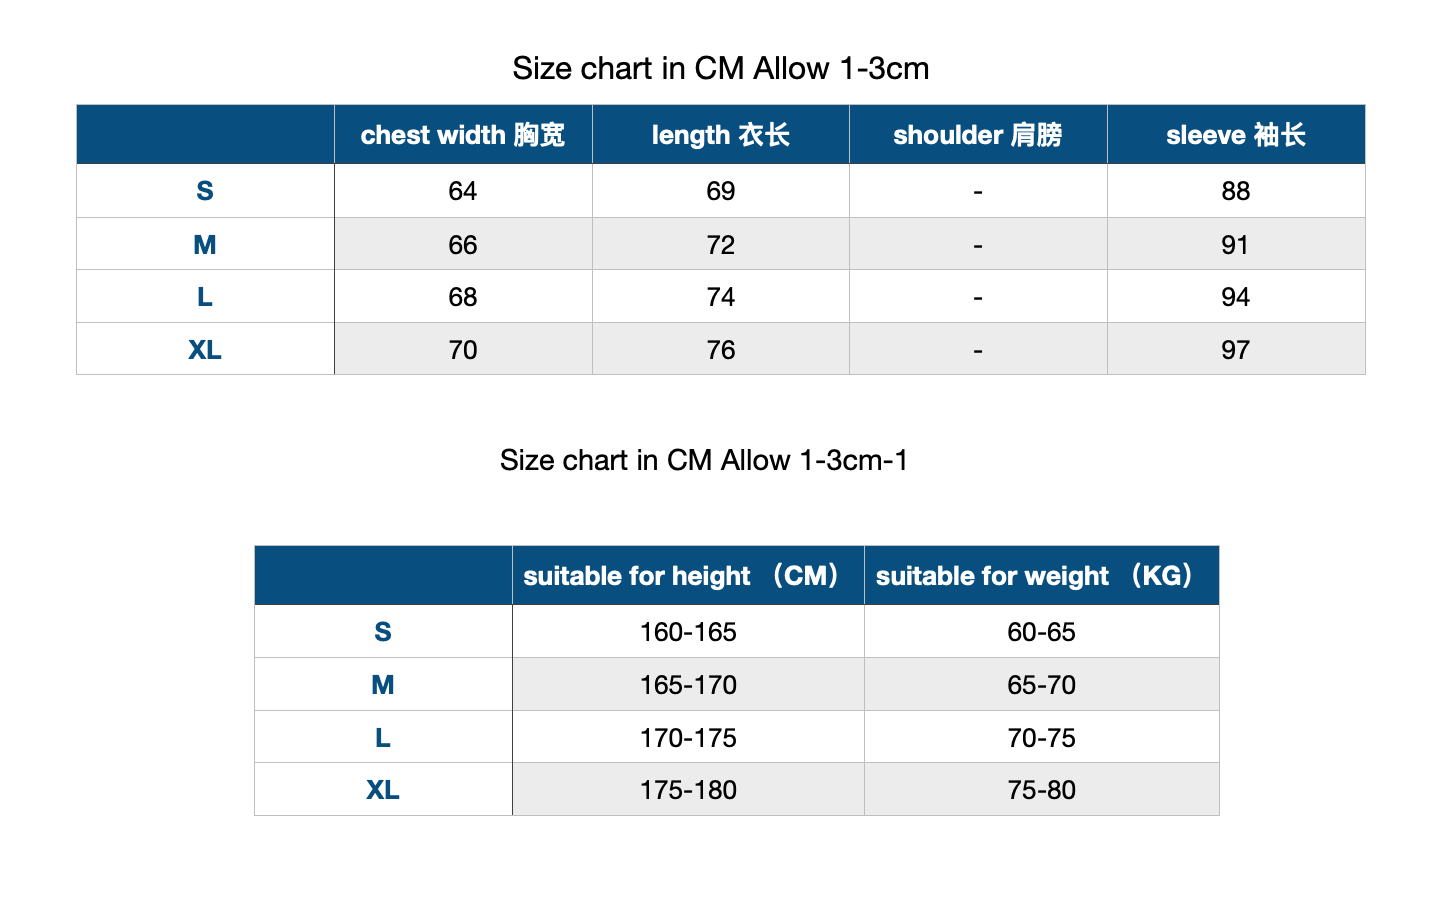
Task: Select chest width value 70 for XL
Action: 463,349
